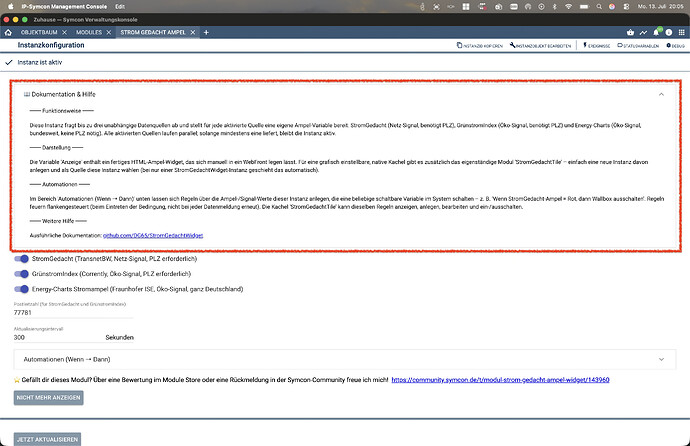690x446 pixels.
Task: Click the Dokumentation & Hilfe header title
Action: pyautogui.click(x=63, y=94)
